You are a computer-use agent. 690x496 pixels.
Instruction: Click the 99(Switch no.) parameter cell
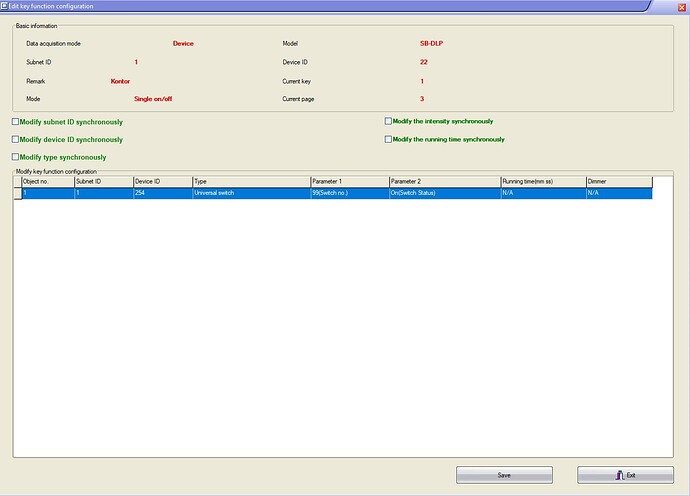pyautogui.click(x=350, y=193)
